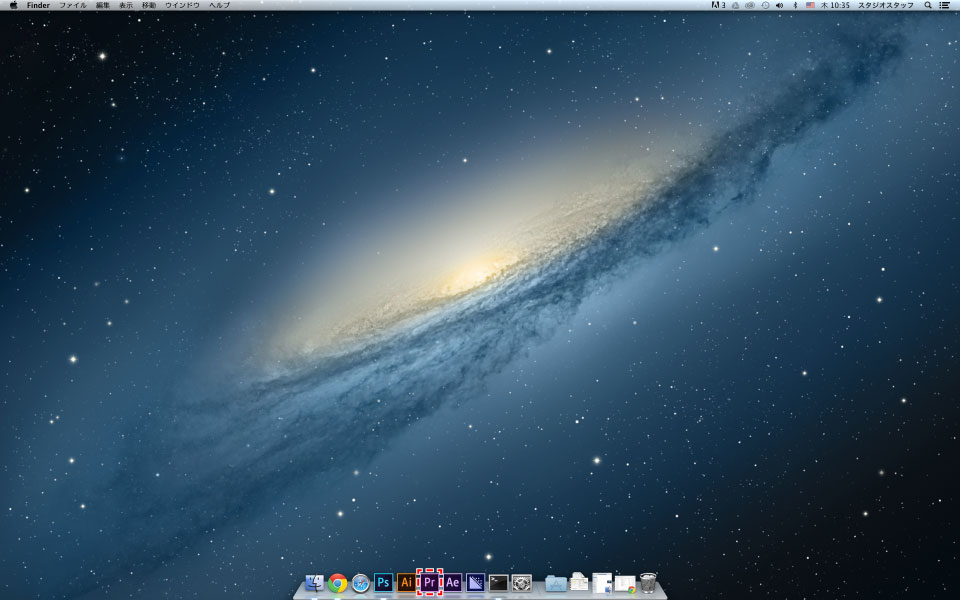The height and width of the screenshot is (600, 960).
Task: Open the Dock stack left of Chrome-badged stack
Action: 602,582
